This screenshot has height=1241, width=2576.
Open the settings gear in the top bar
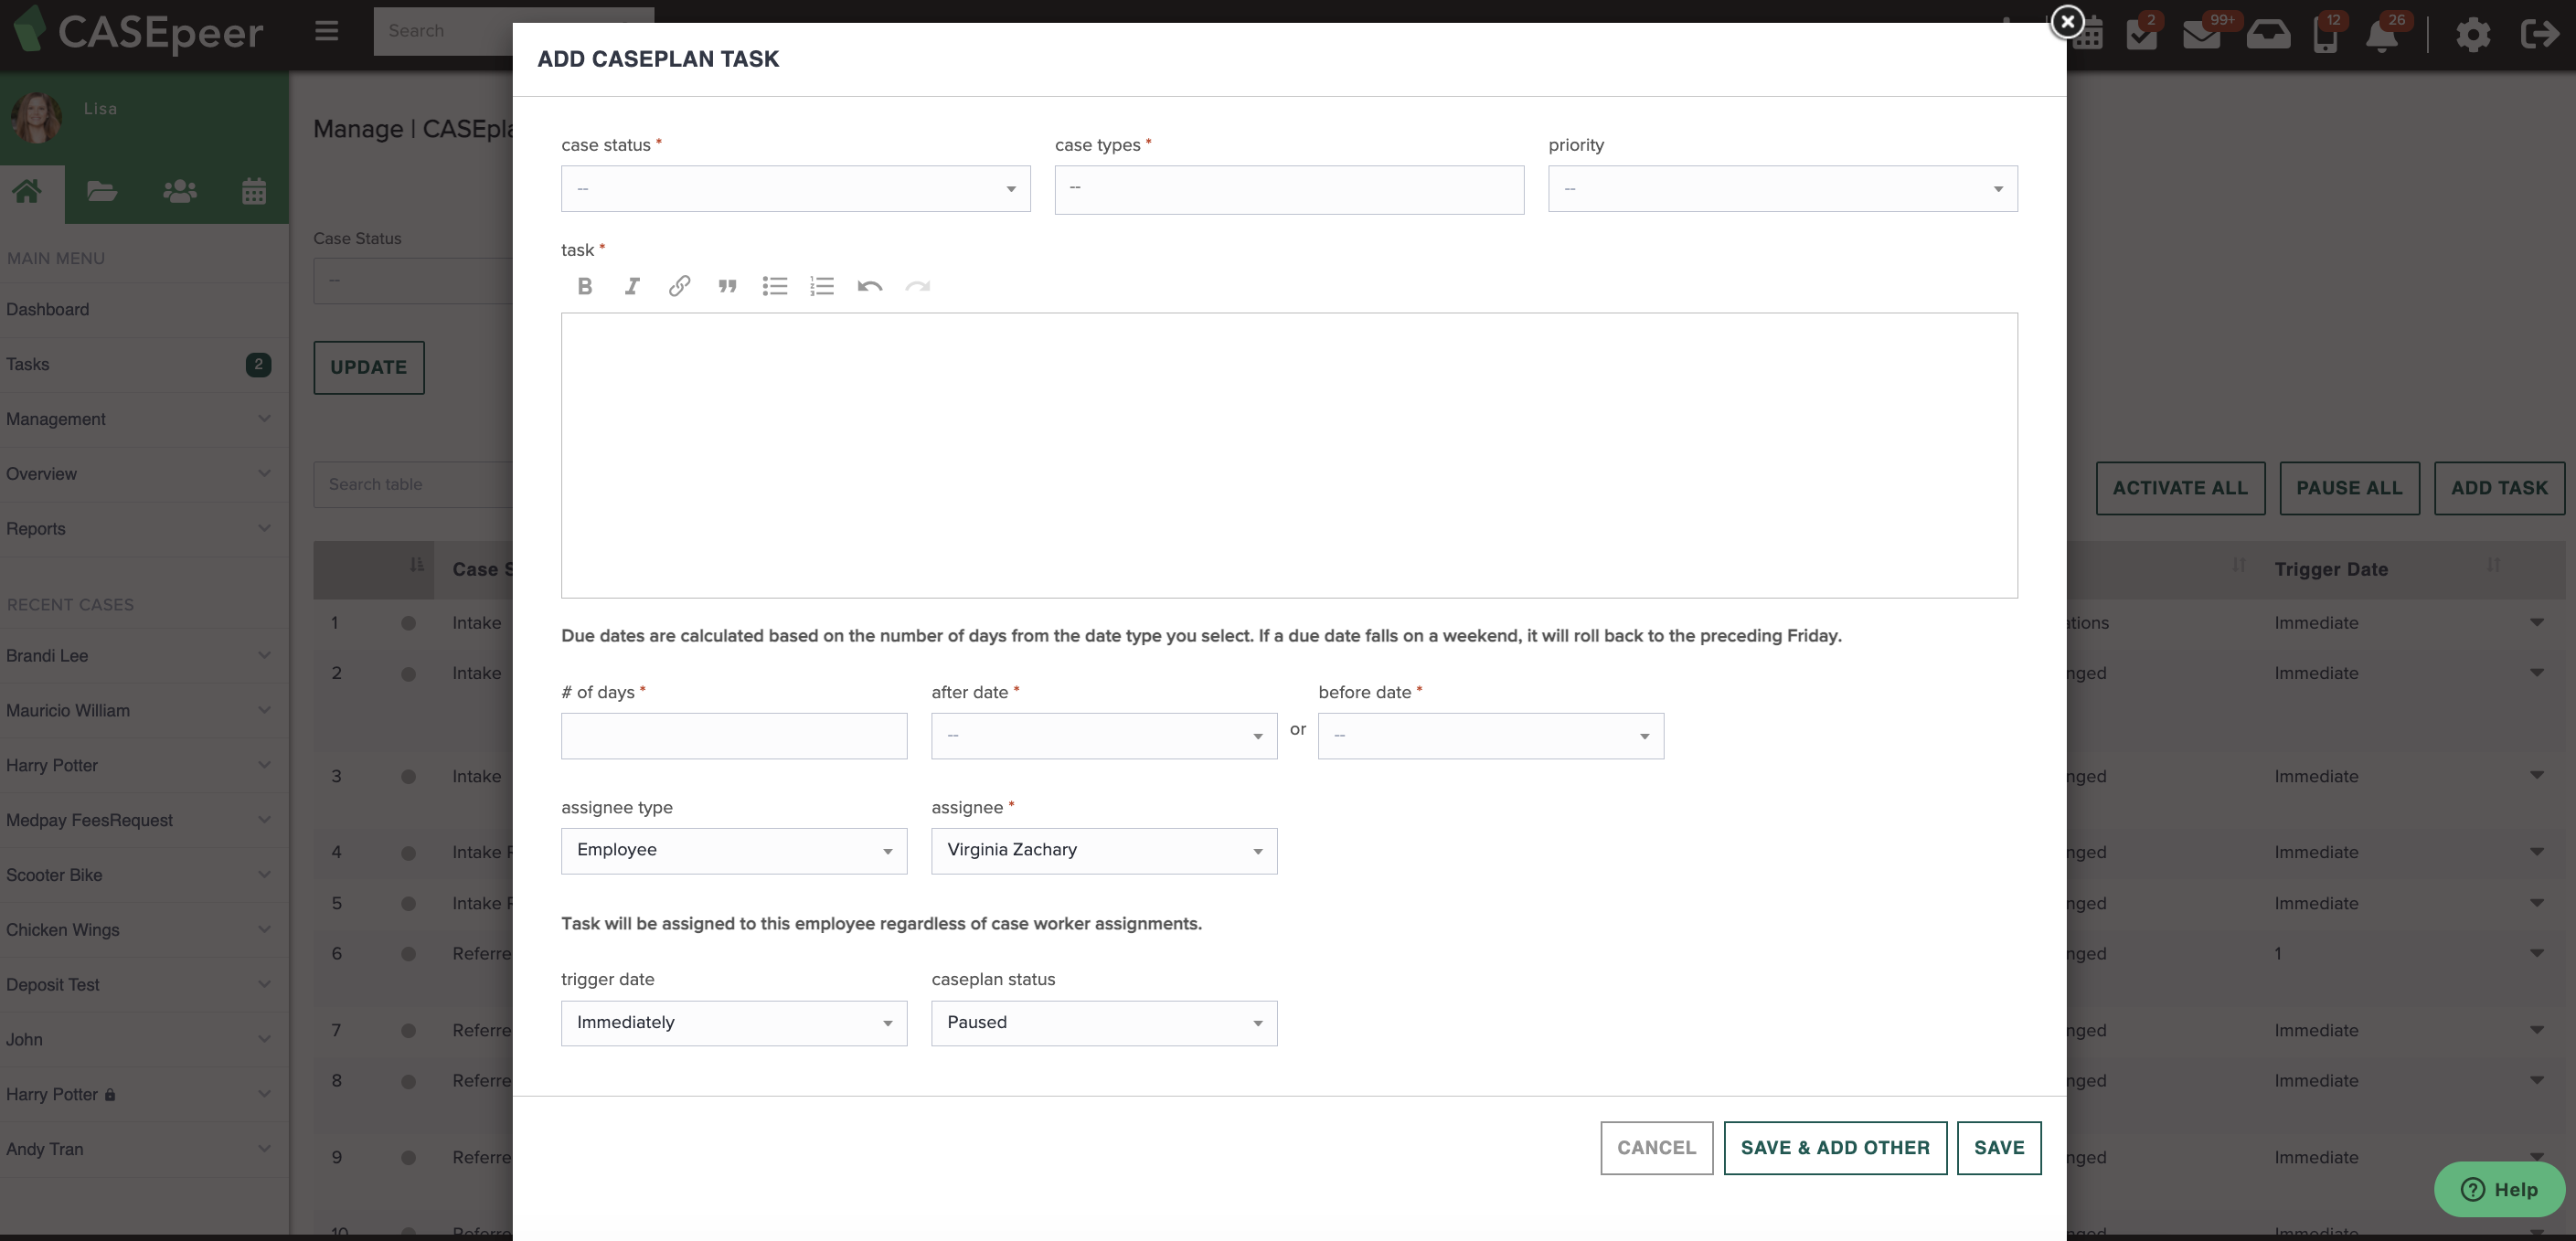click(x=2473, y=35)
